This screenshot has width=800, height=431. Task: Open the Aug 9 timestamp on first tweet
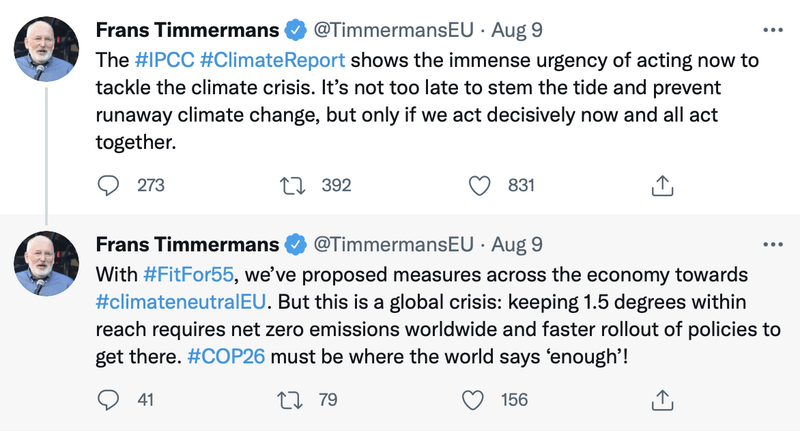(517, 30)
